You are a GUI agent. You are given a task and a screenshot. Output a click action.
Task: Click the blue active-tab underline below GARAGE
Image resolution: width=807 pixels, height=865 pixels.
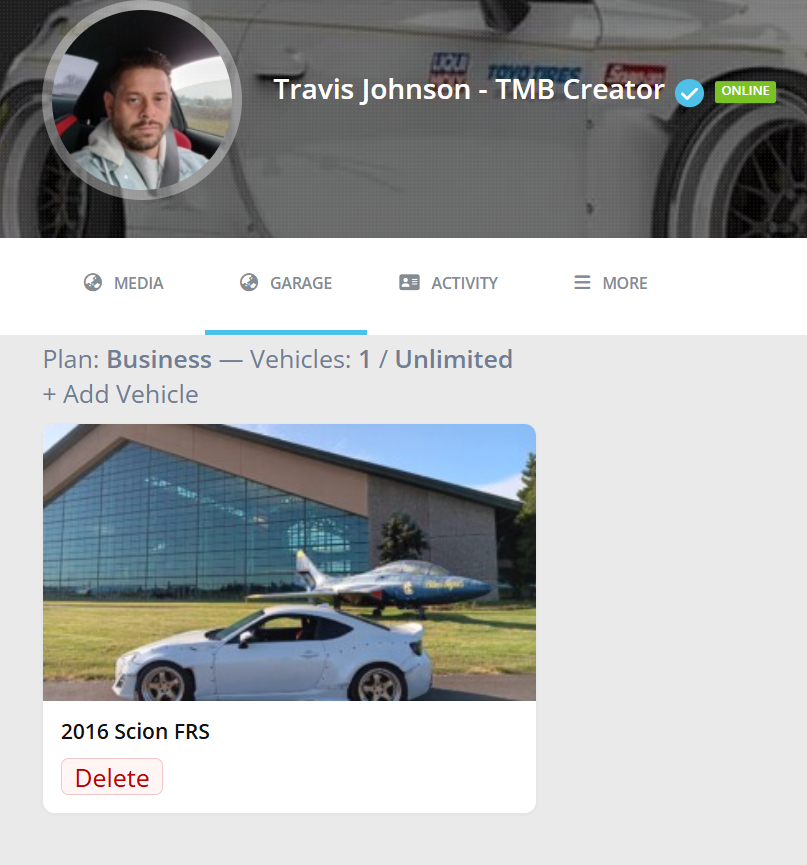tap(286, 332)
